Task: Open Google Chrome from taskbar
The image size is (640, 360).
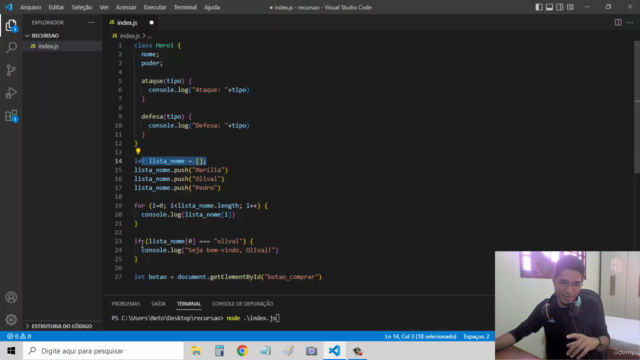Action: [x=242, y=351]
